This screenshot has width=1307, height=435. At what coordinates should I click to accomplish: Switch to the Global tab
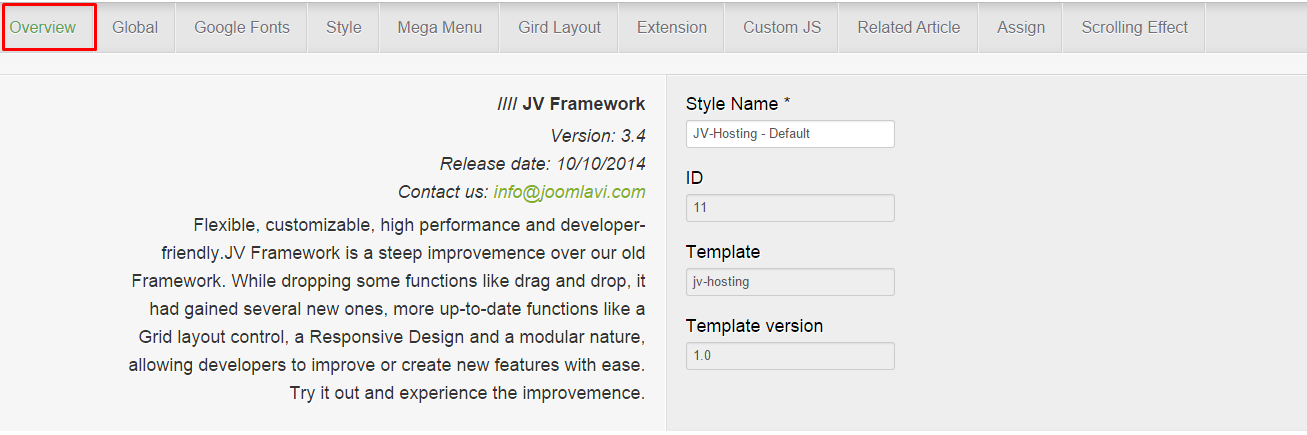click(135, 27)
